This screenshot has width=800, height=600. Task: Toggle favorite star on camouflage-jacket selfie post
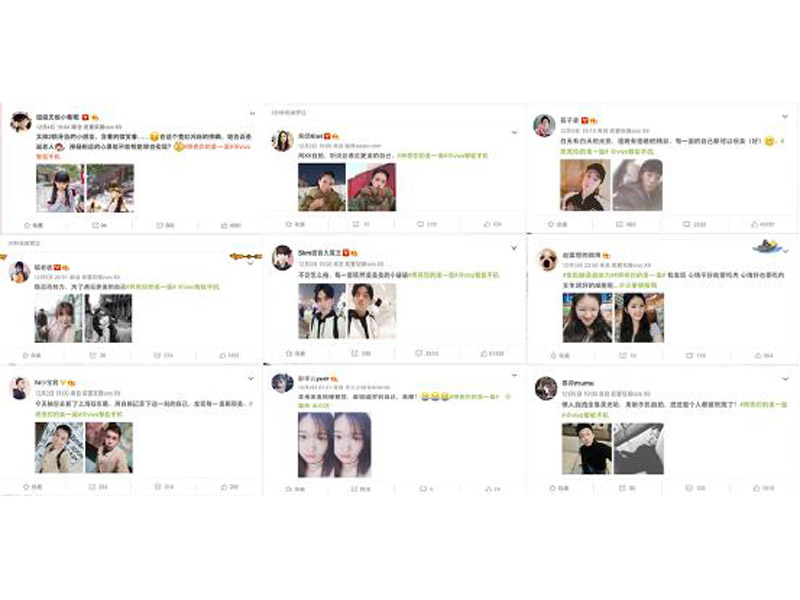tap(295, 224)
